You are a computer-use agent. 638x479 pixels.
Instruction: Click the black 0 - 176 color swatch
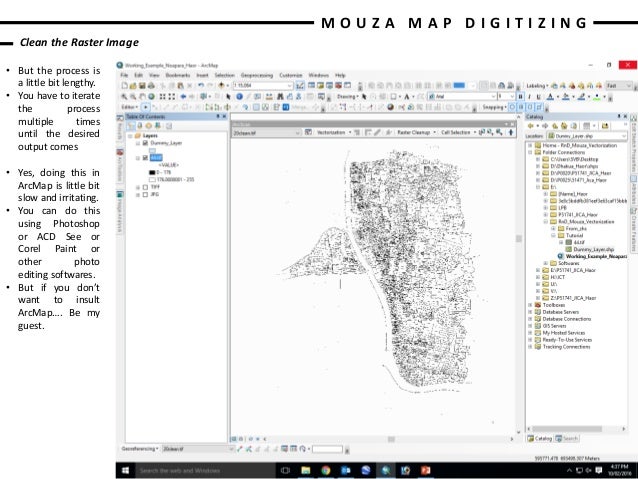(x=151, y=172)
